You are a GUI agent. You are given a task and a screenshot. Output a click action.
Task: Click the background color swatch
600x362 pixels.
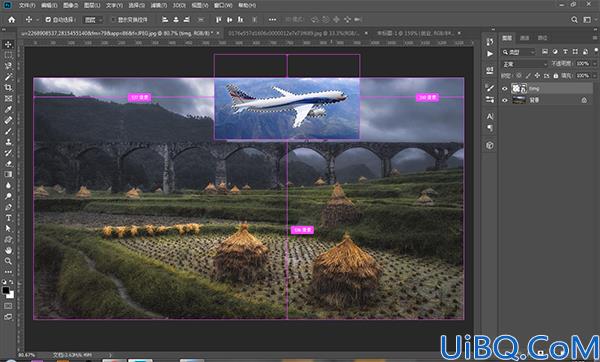10,295
